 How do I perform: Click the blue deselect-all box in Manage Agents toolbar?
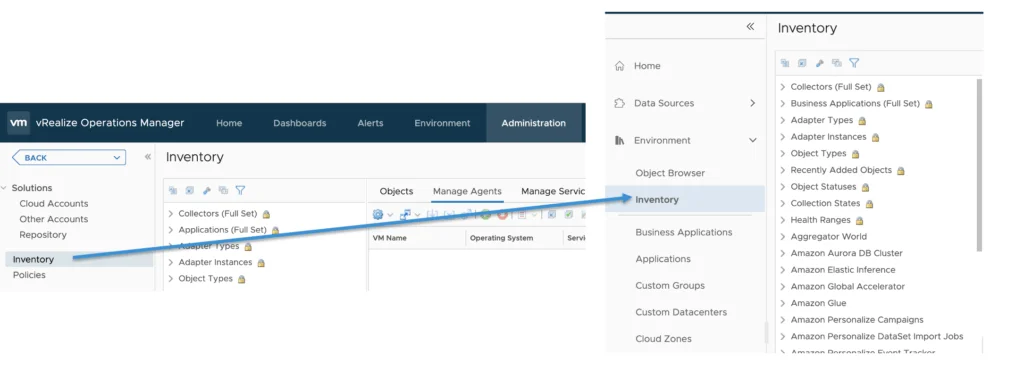point(552,214)
